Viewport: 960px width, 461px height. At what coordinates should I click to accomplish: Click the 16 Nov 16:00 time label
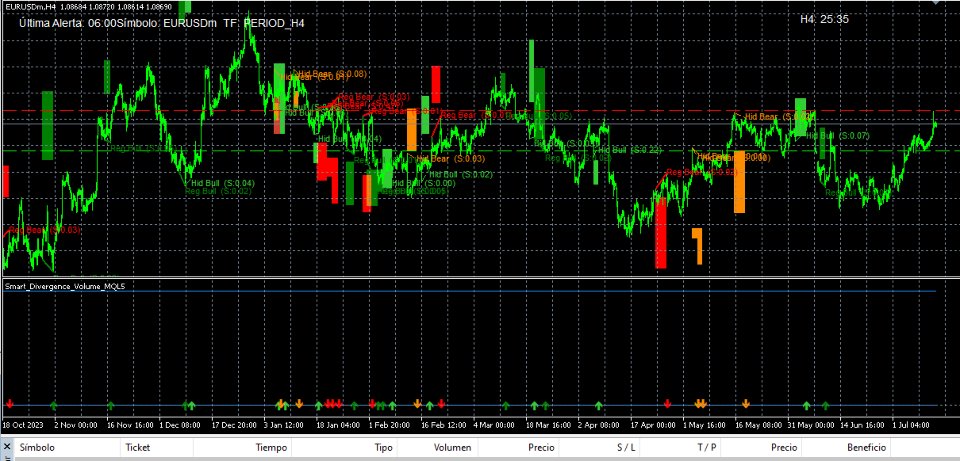point(129,424)
